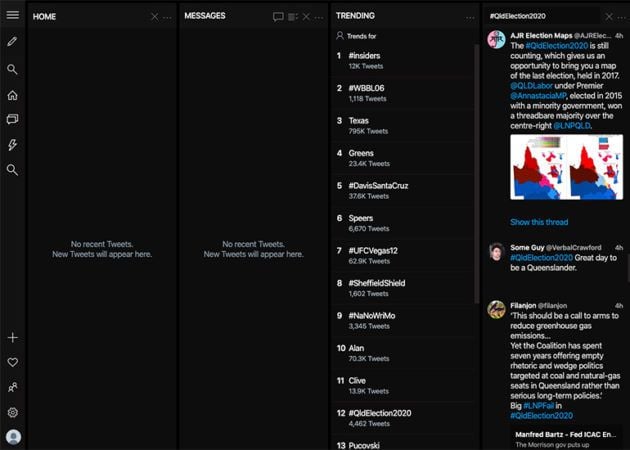Click the Trends for label

[x=362, y=36]
